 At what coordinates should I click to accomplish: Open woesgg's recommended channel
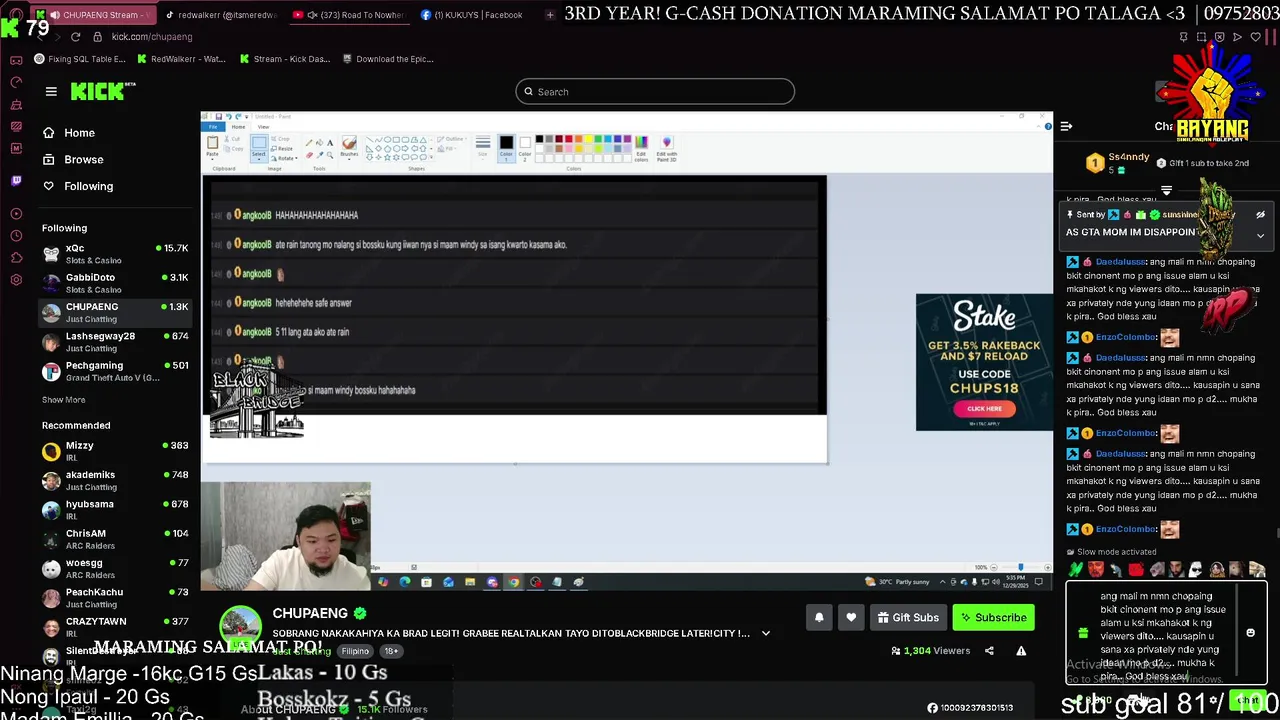click(x=115, y=568)
